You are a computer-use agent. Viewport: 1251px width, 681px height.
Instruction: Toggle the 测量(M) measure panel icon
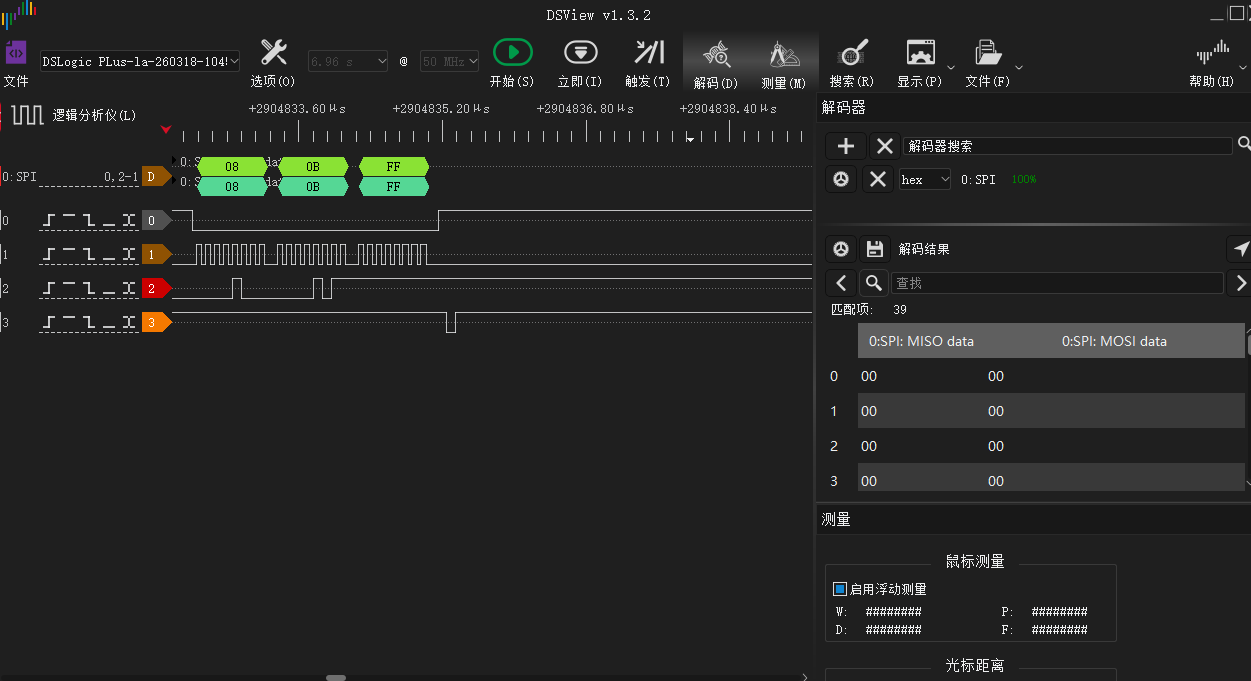pyautogui.click(x=784, y=54)
